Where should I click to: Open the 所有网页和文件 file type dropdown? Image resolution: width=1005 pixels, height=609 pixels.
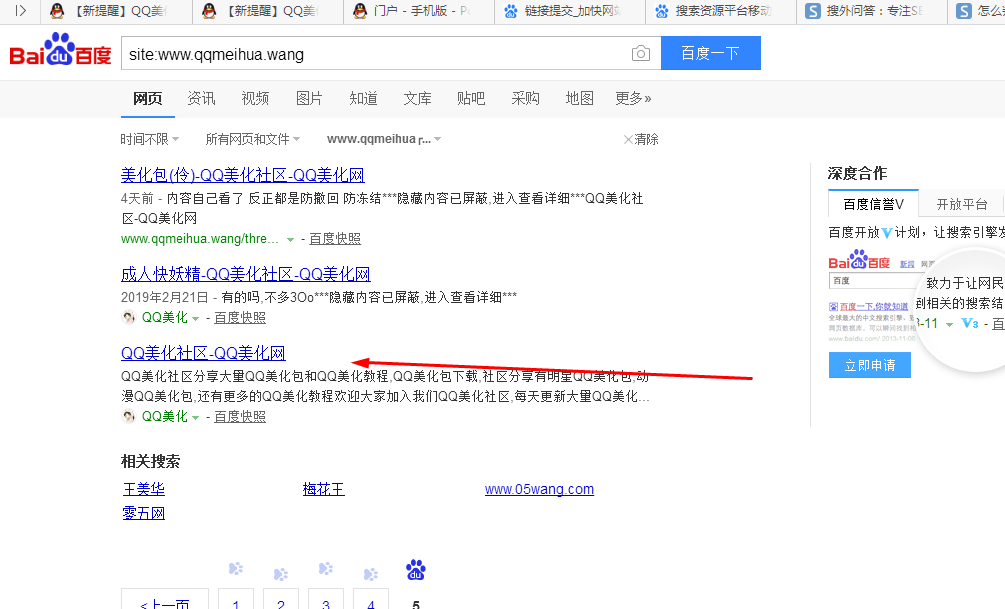253,139
